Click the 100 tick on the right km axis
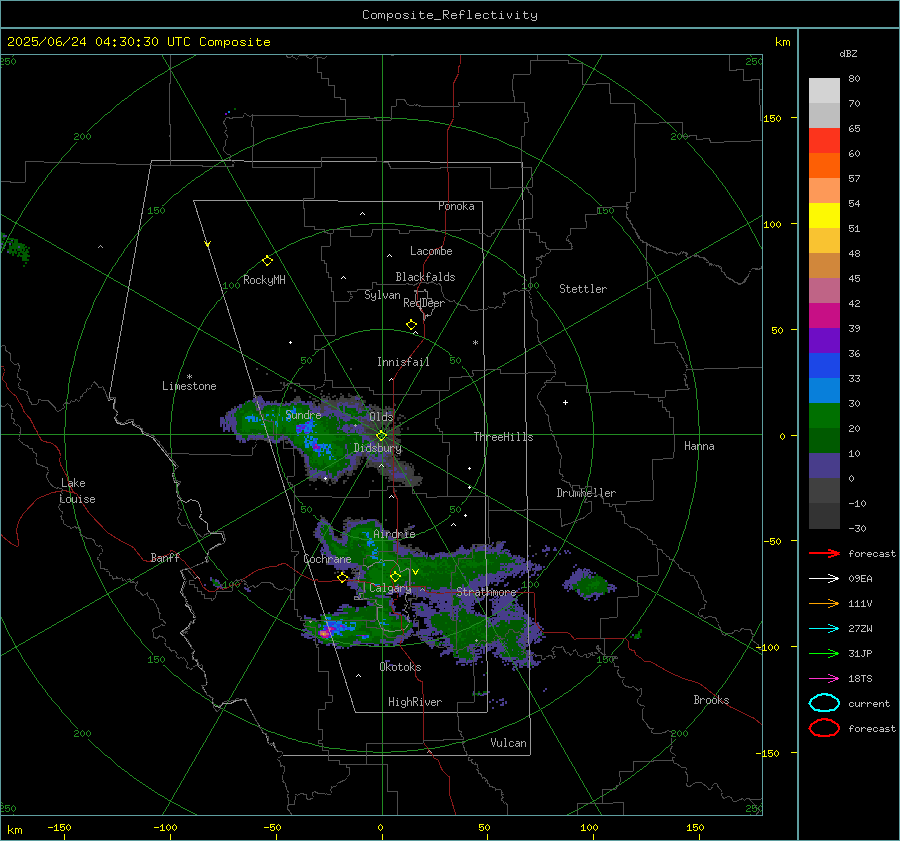Viewport: 900px width, 841px height. click(x=772, y=224)
